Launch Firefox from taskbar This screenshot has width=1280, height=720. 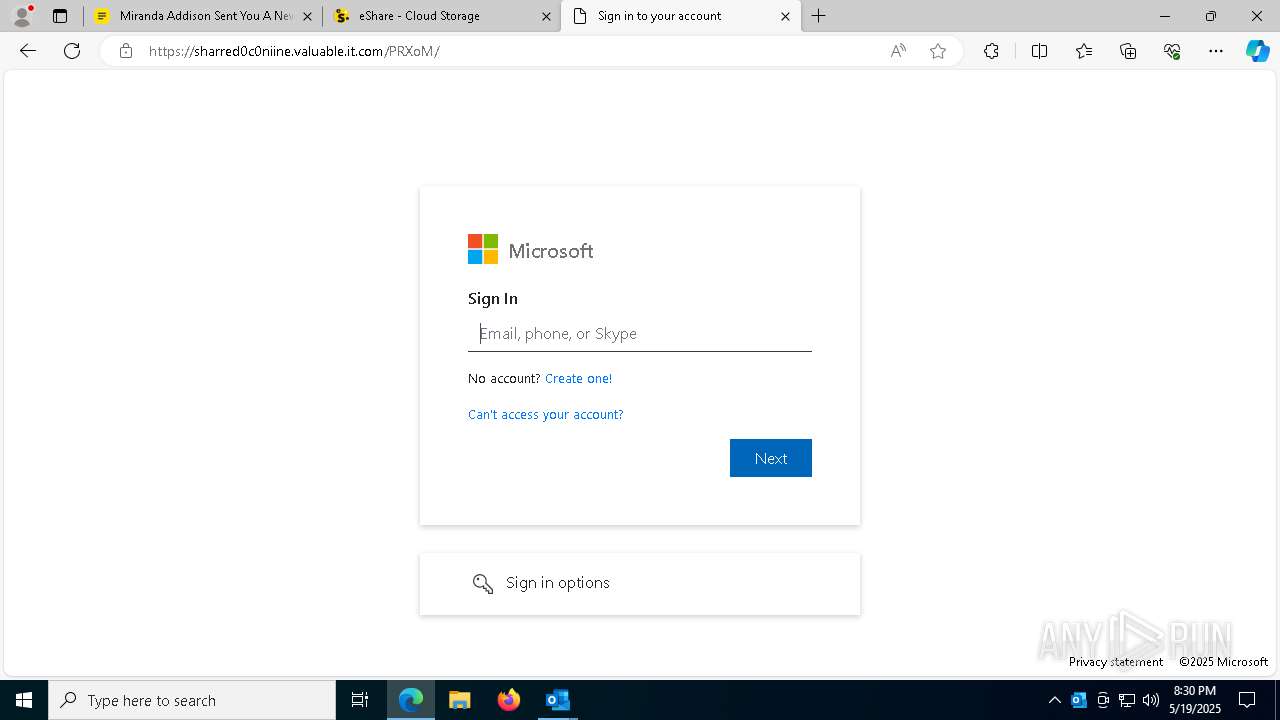tap(509, 700)
